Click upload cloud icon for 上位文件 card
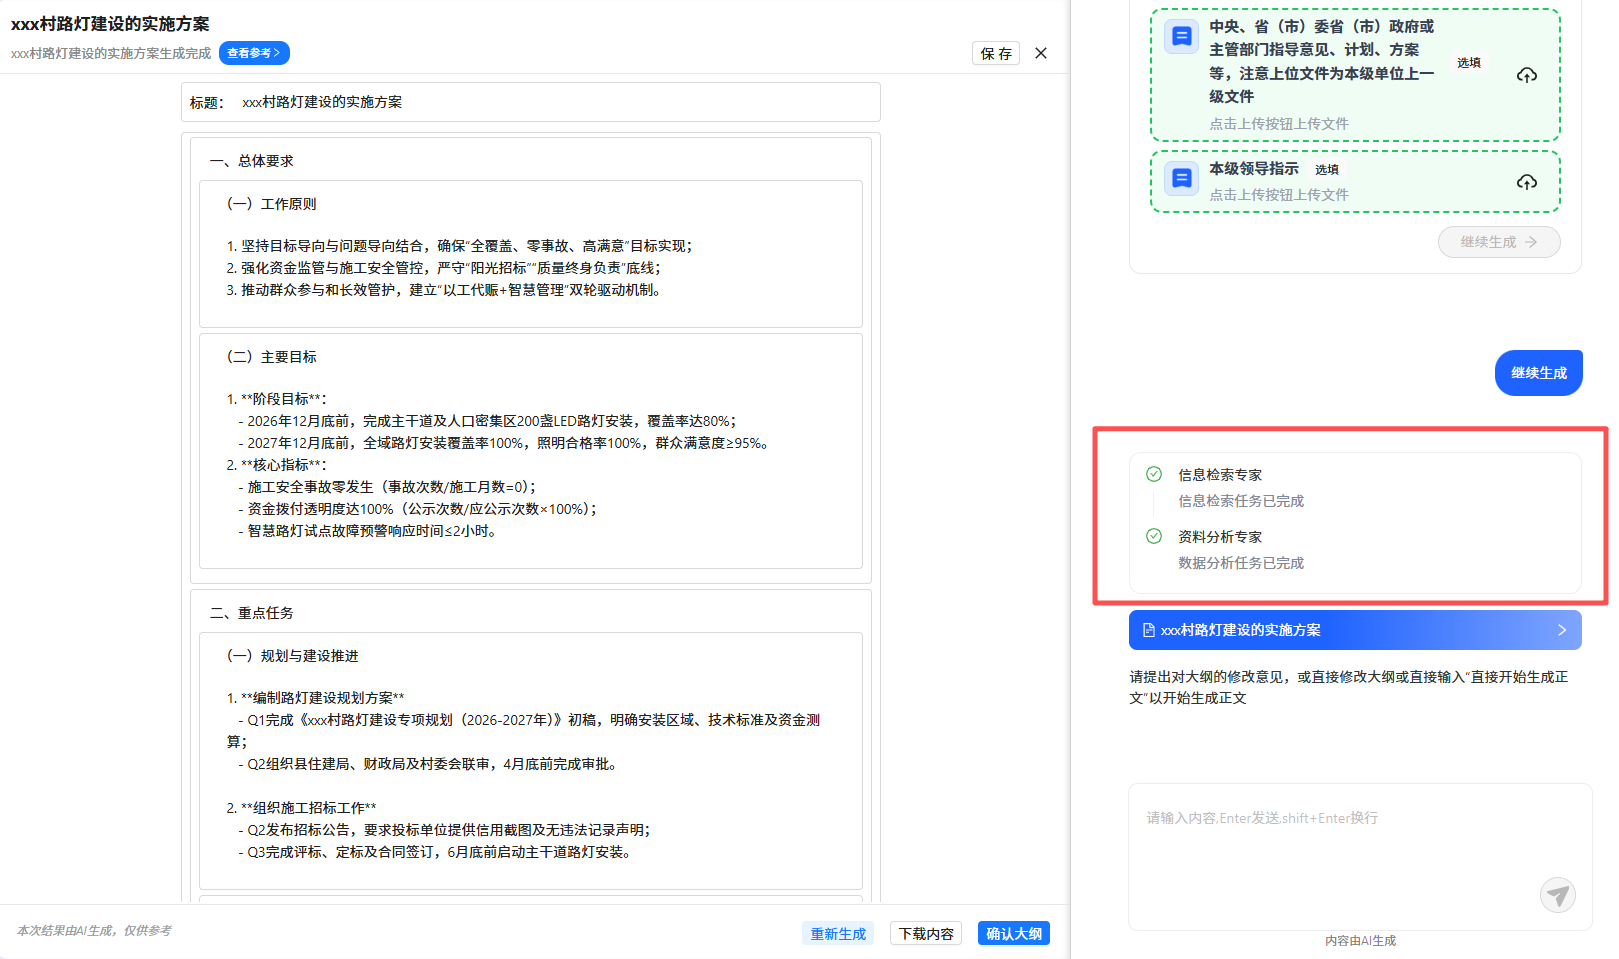Viewport: 1619px width, 959px height. (x=1526, y=75)
